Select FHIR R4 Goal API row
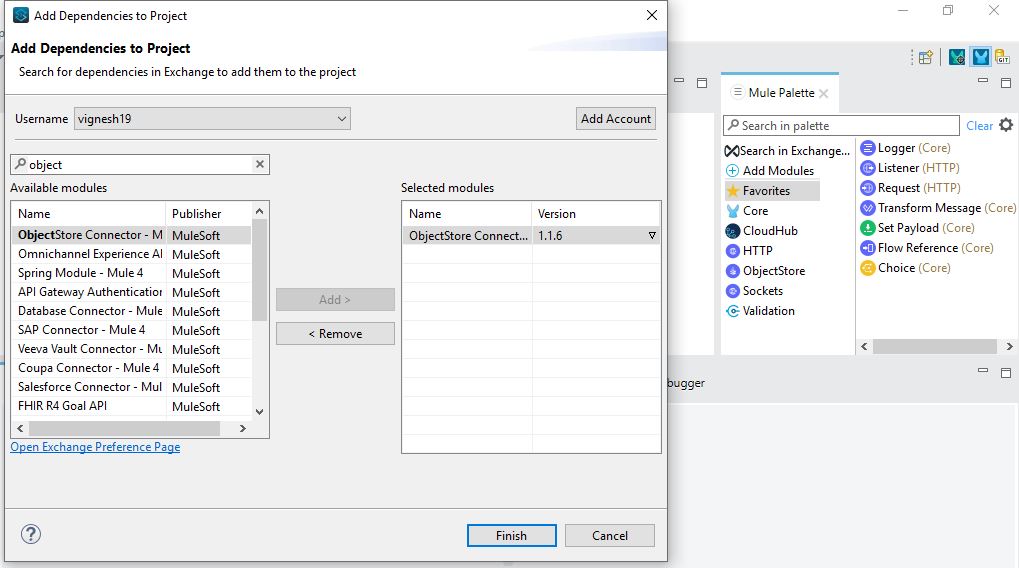 point(131,406)
